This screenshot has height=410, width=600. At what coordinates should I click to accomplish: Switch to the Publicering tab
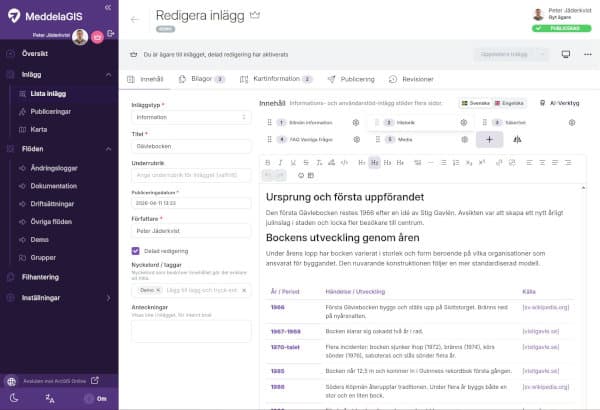[351, 79]
